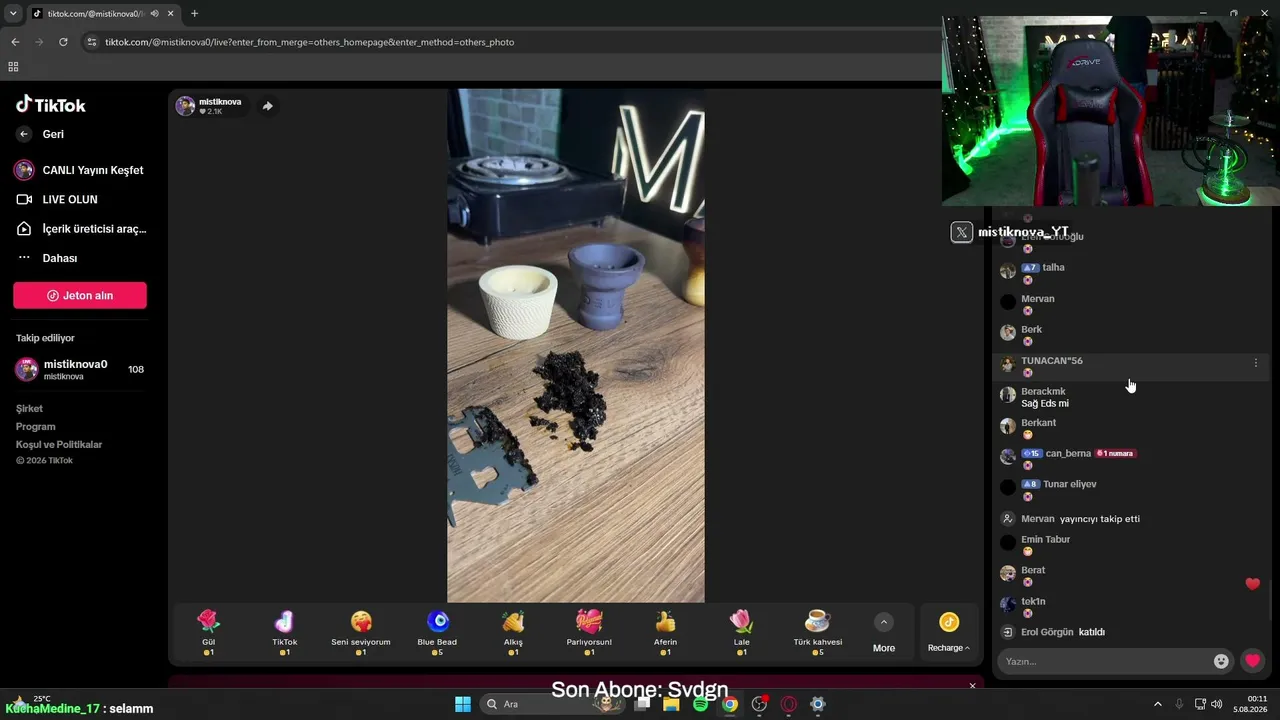Click Berackmk message Sağ Eds mi
Screen dimensions: 1280x720
pyautogui.click(x=1045, y=404)
